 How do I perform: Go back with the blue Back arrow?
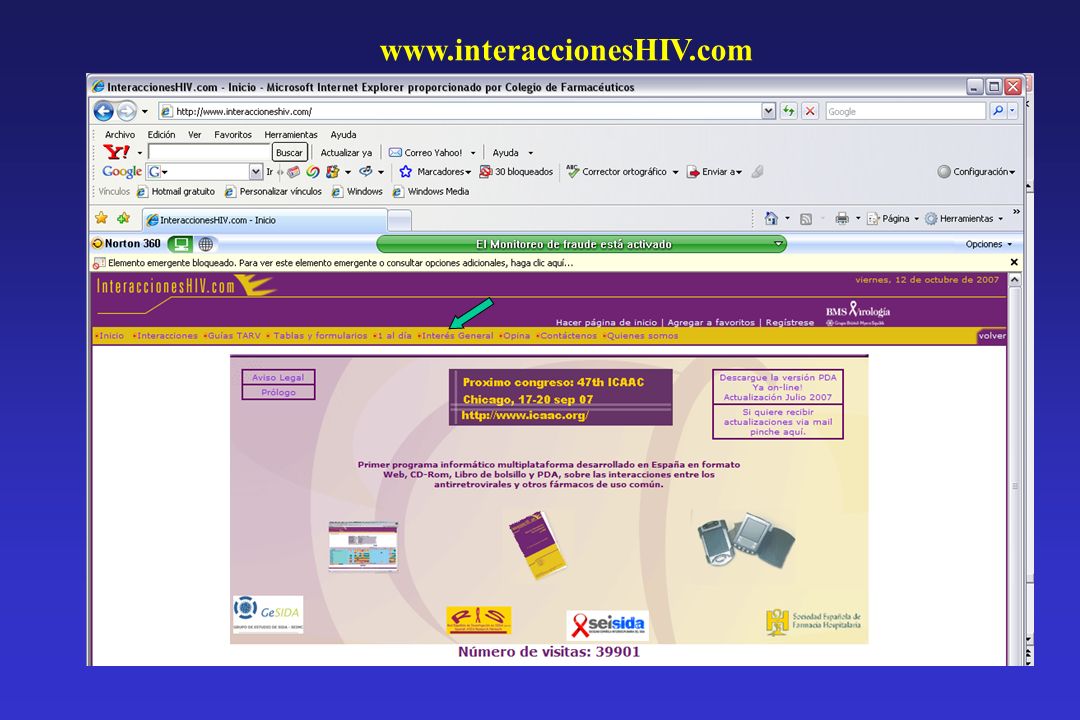click(x=103, y=111)
